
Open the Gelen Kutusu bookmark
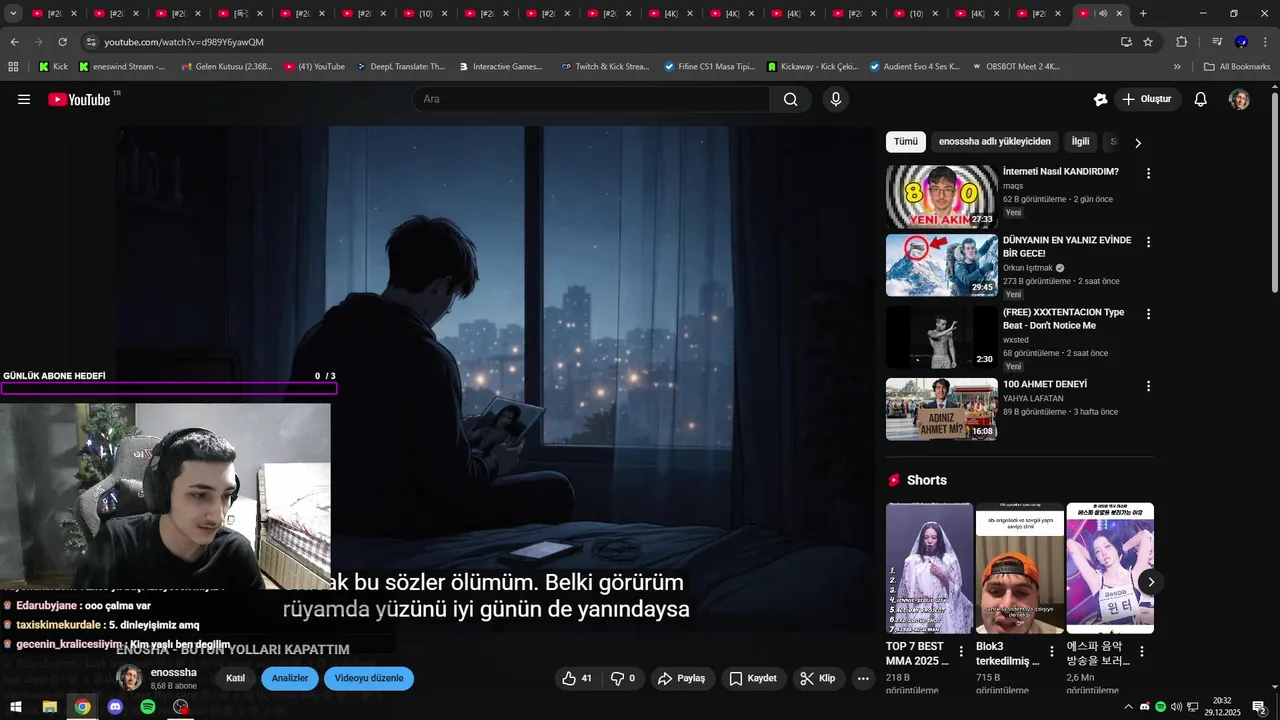pyautogui.click(x=227, y=67)
